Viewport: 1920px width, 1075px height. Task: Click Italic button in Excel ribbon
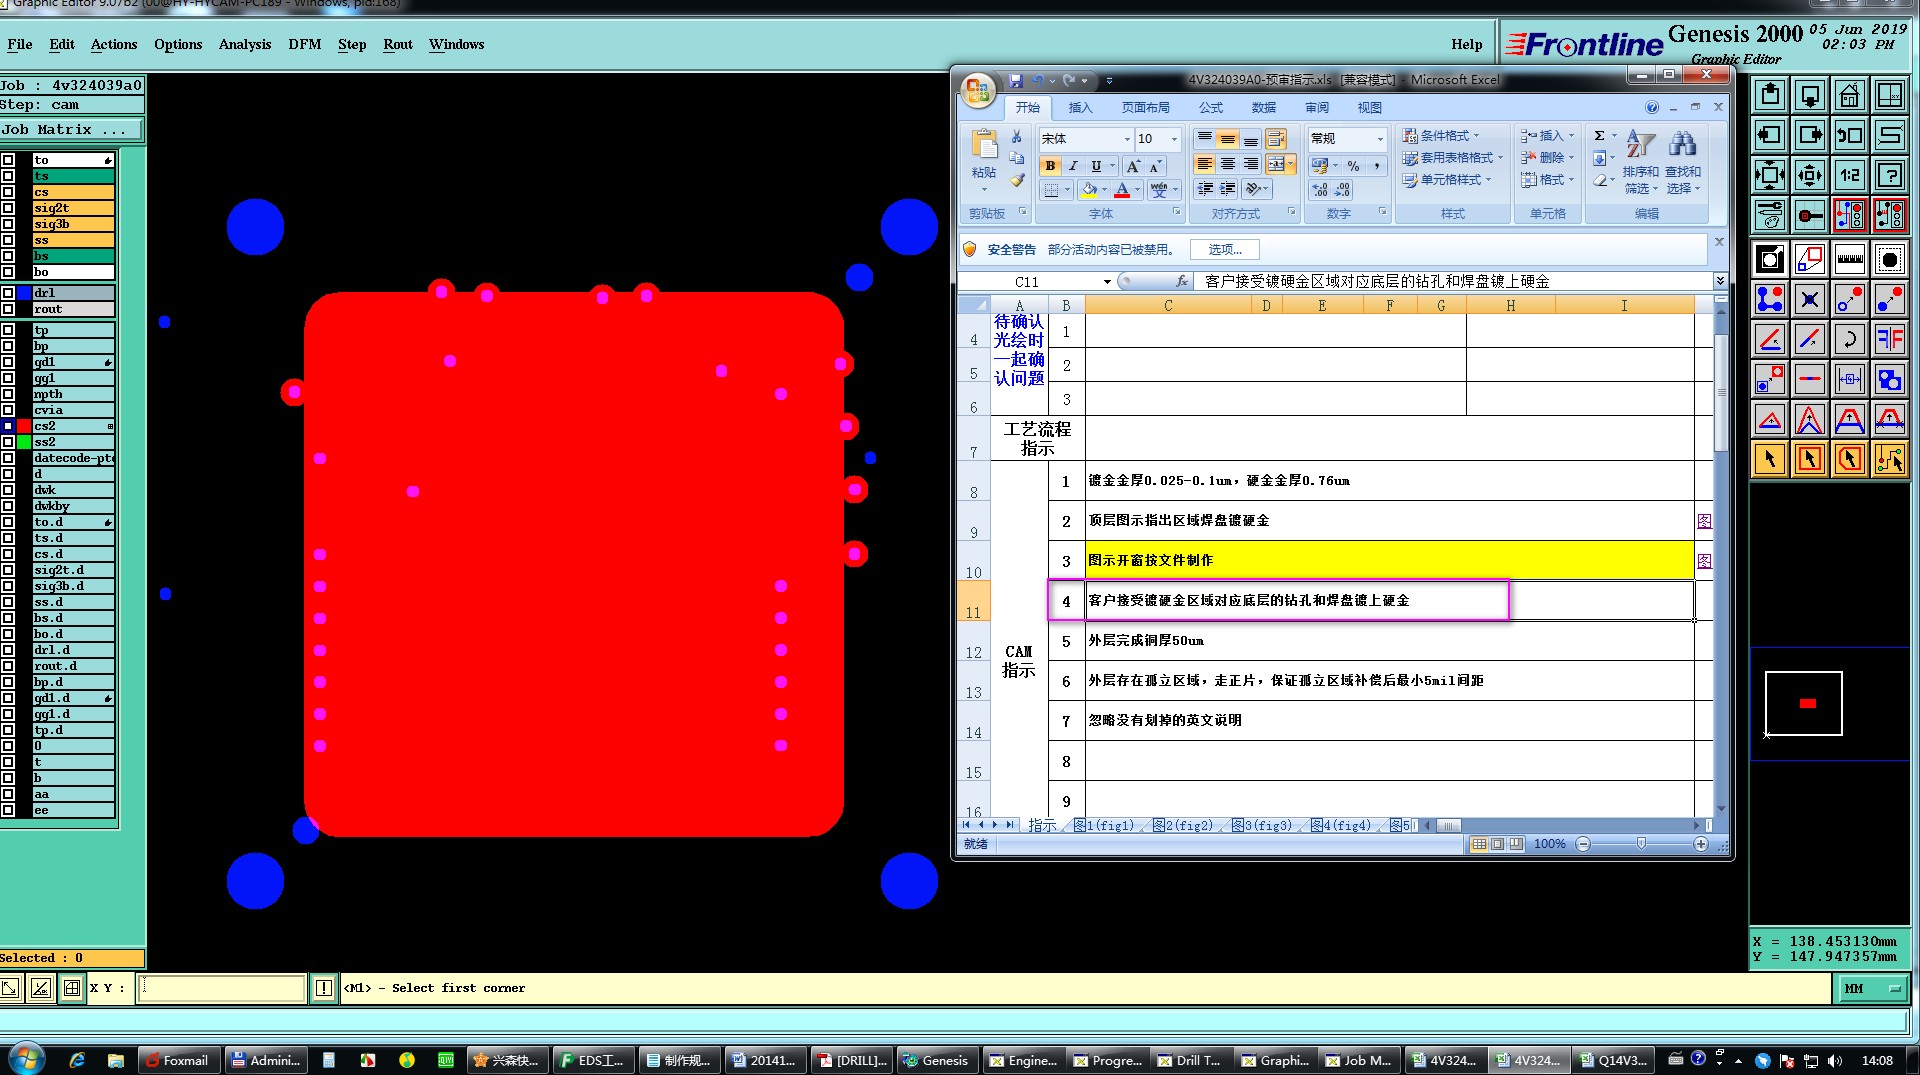[x=1073, y=165]
